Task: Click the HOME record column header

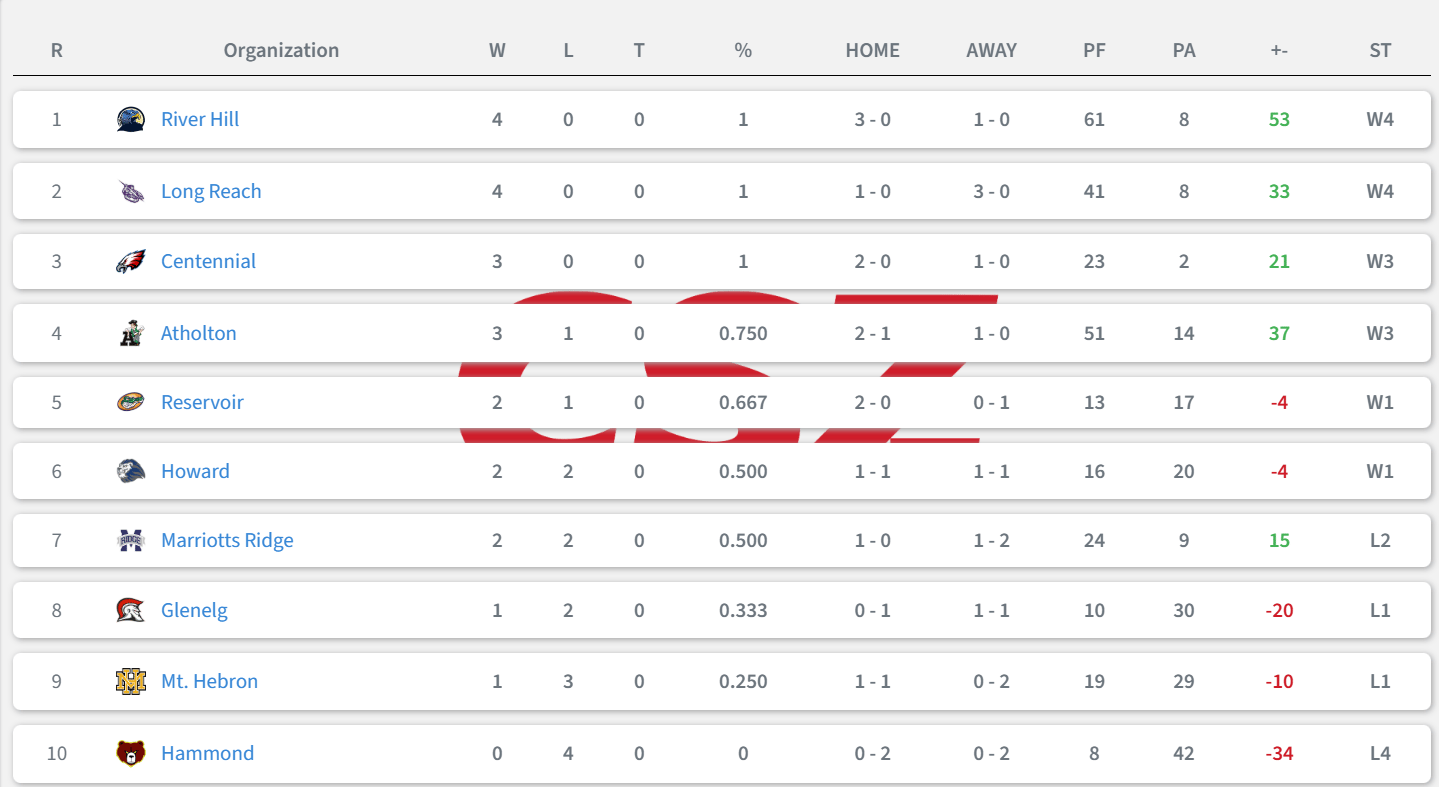Action: 872,50
